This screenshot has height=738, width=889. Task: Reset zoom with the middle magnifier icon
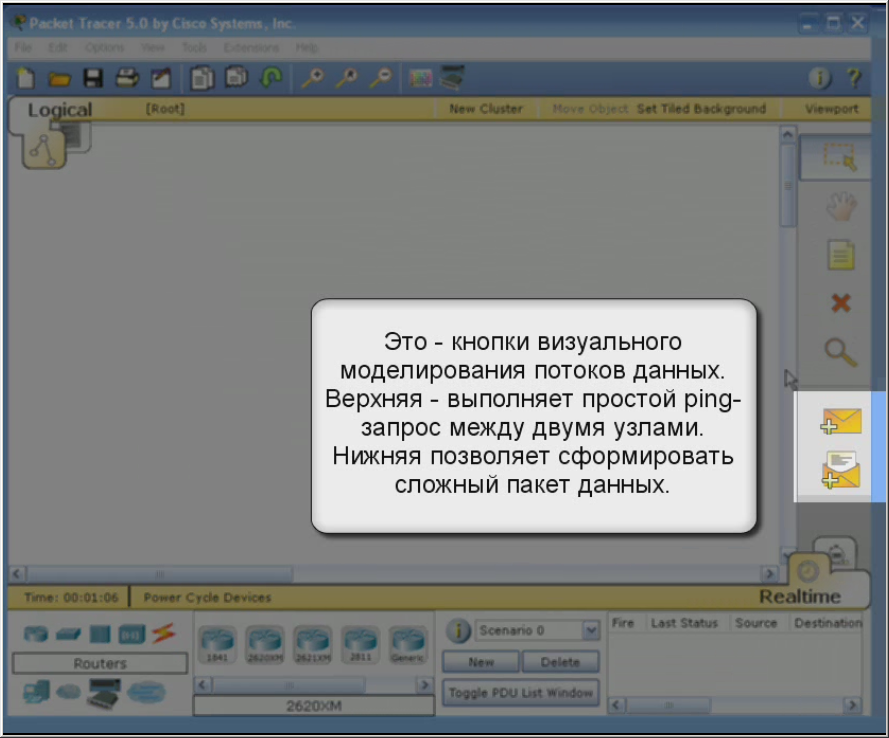click(x=346, y=78)
